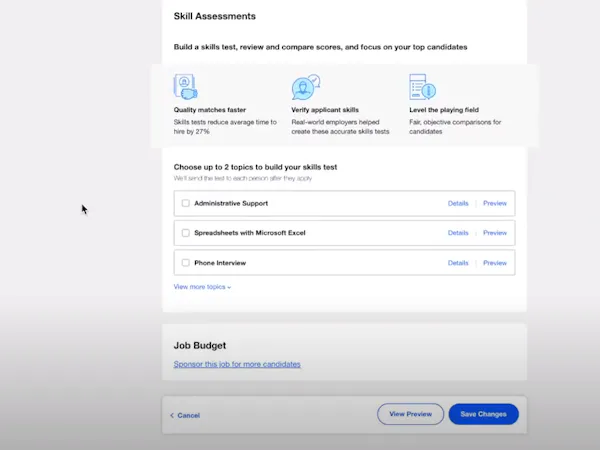Click the Job Budget heading
Viewport: 600px width, 450px height.
[x=200, y=345]
